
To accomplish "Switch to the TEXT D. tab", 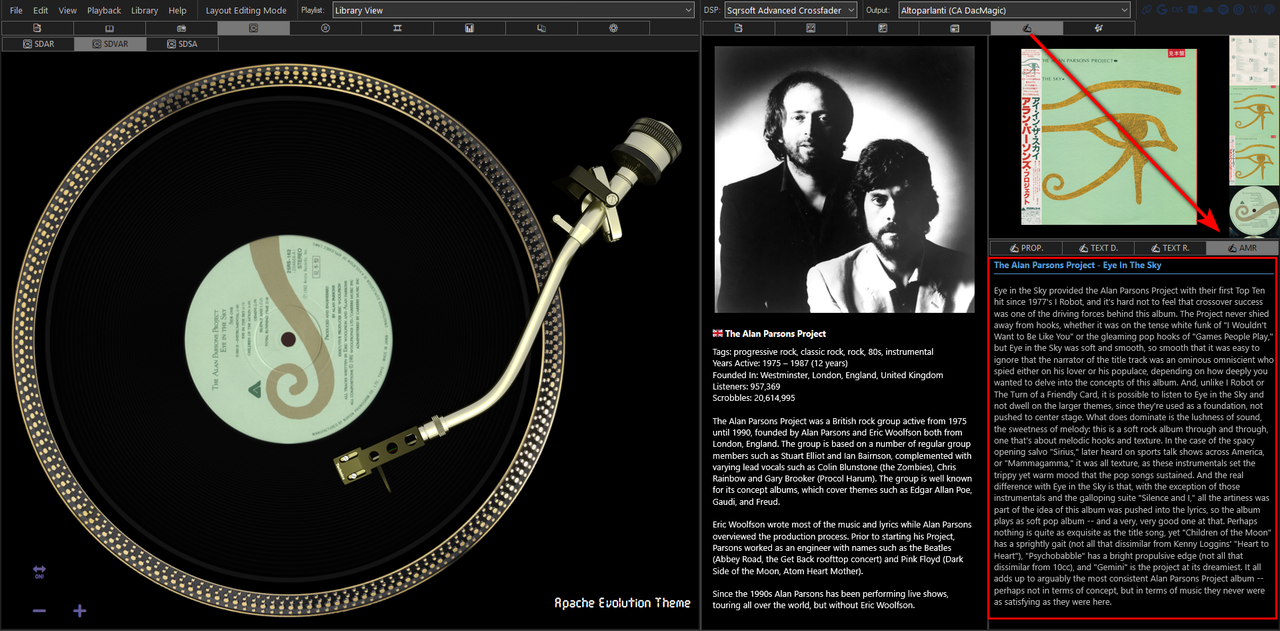I will click(x=1098, y=248).
